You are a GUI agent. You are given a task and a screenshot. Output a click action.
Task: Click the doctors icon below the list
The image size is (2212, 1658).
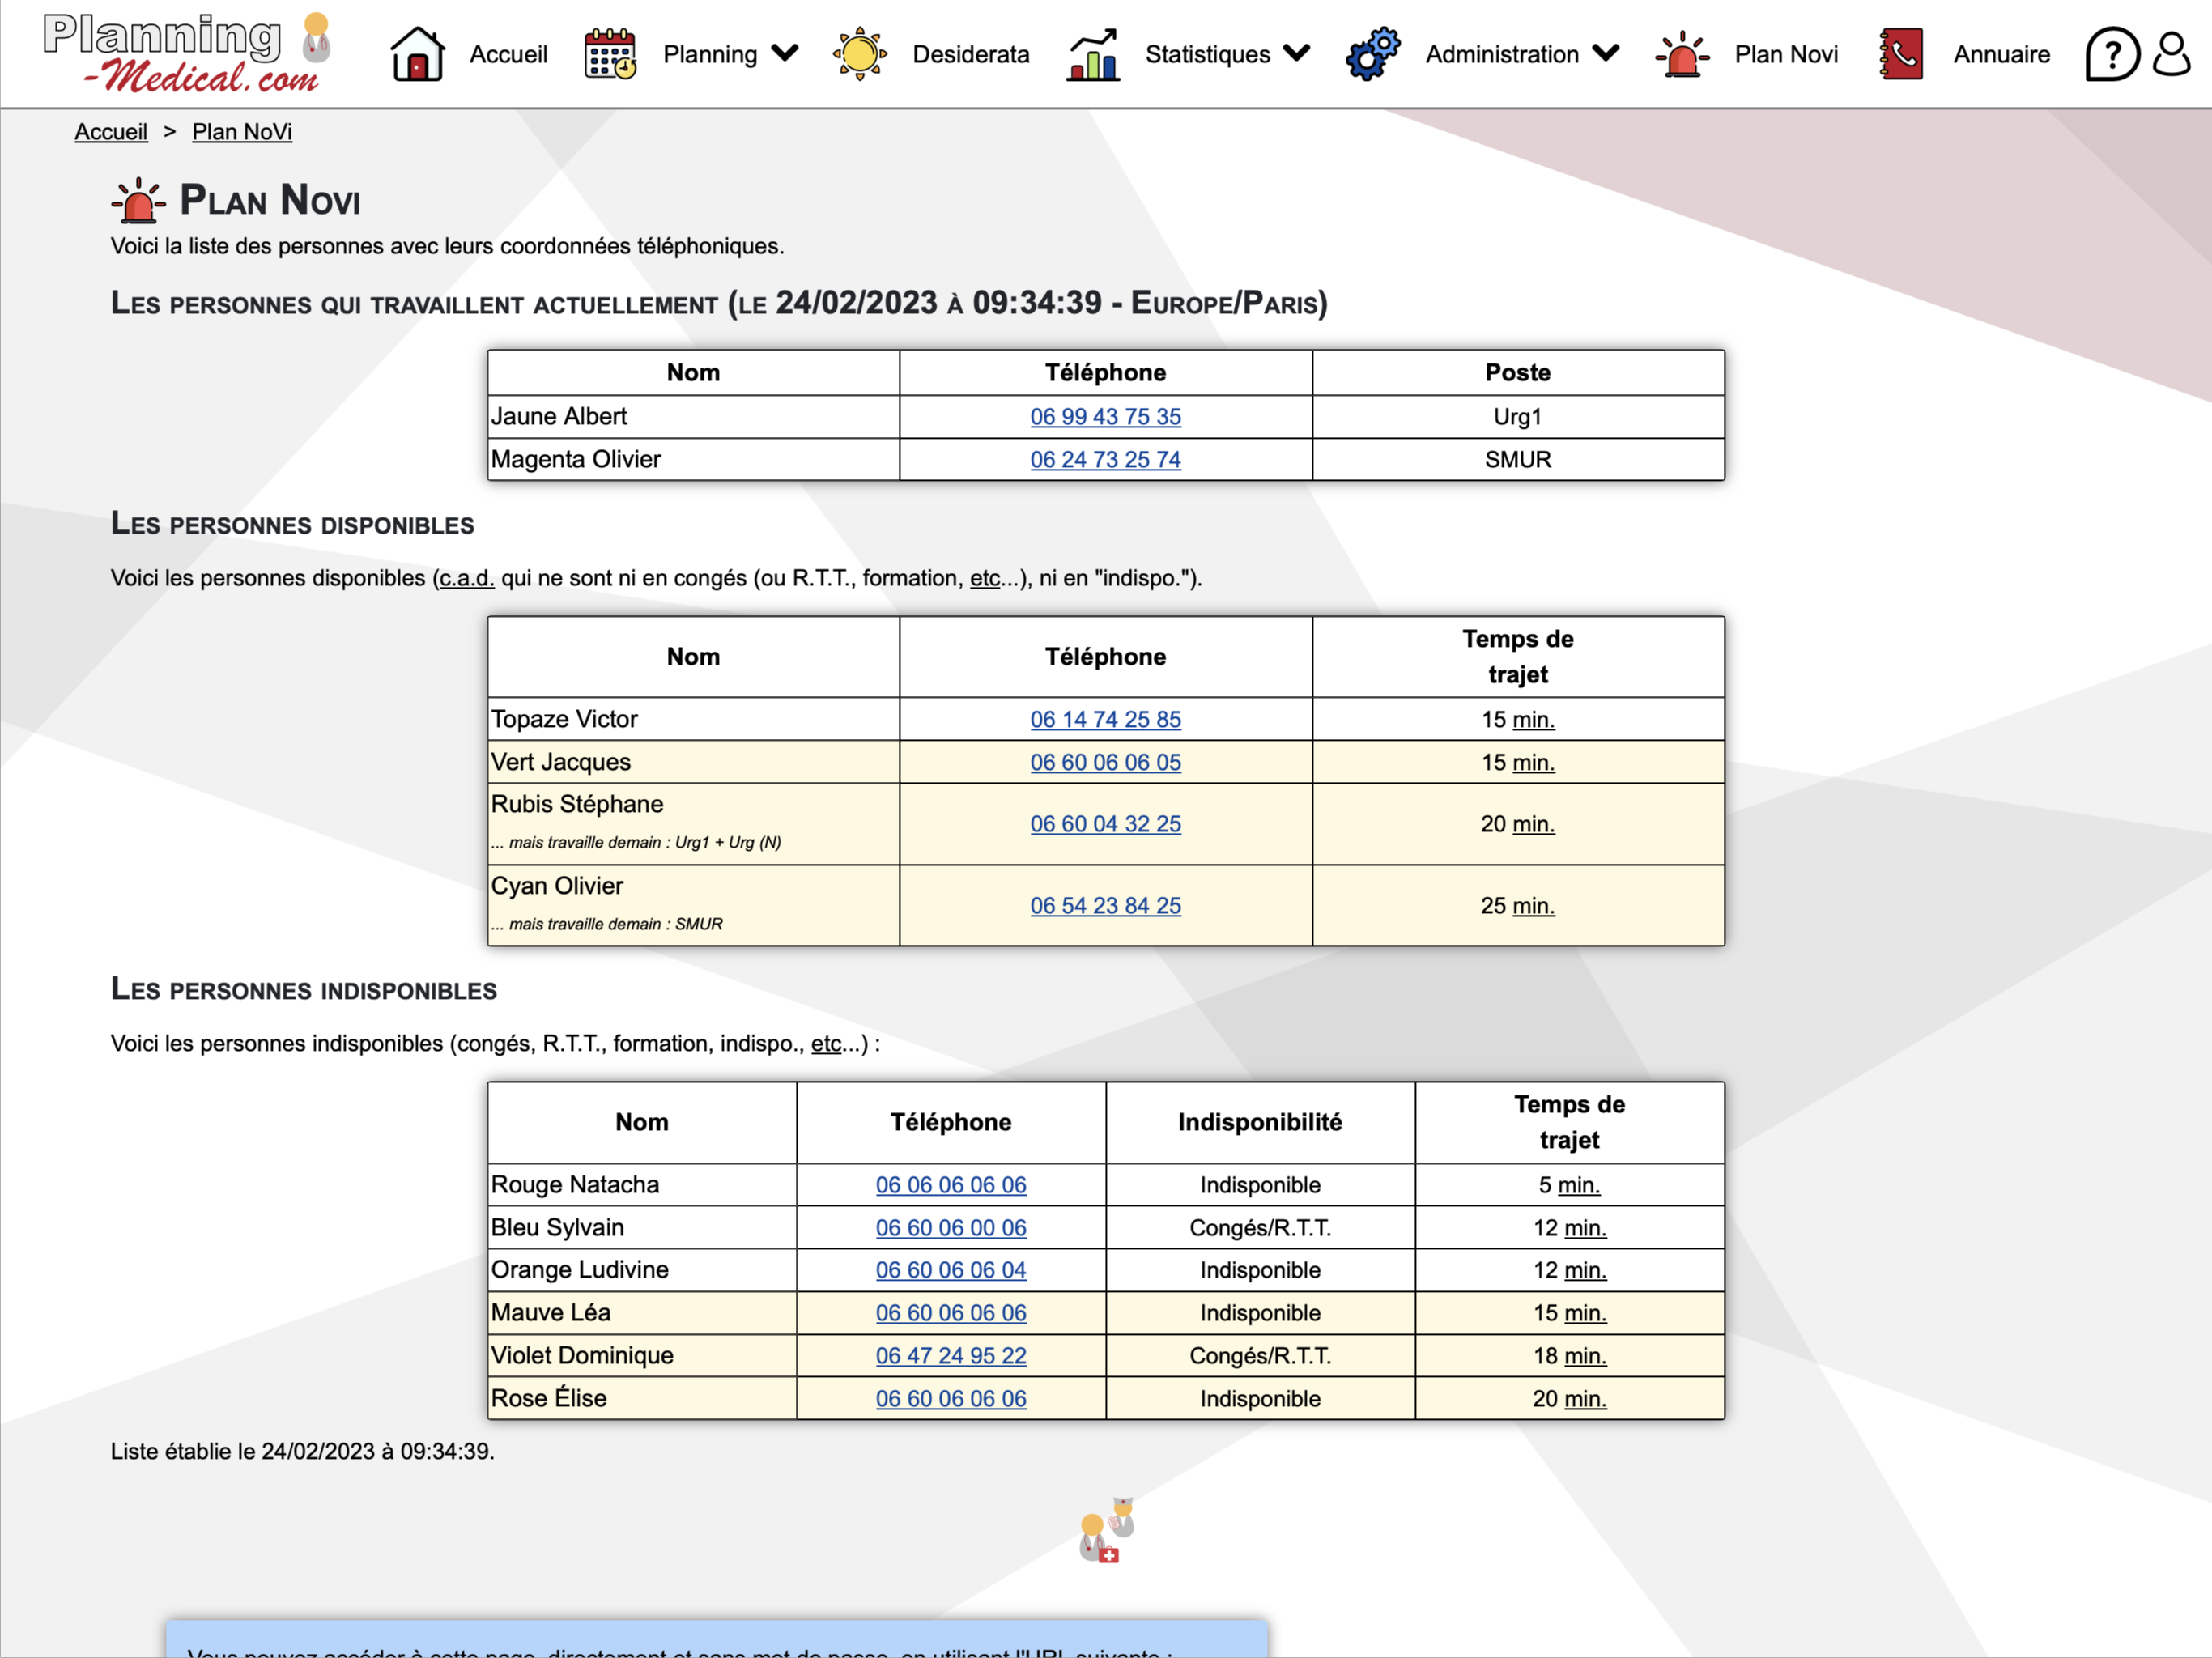pos(1106,1530)
